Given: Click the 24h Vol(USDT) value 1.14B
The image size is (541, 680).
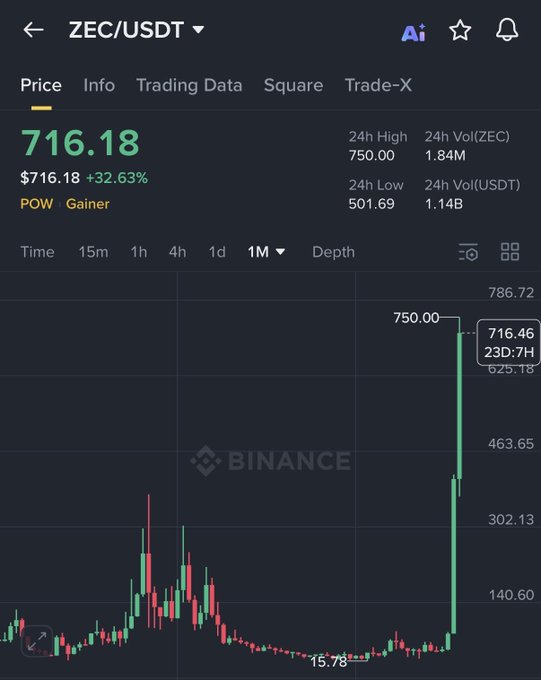Looking at the screenshot, I should pos(443,204).
